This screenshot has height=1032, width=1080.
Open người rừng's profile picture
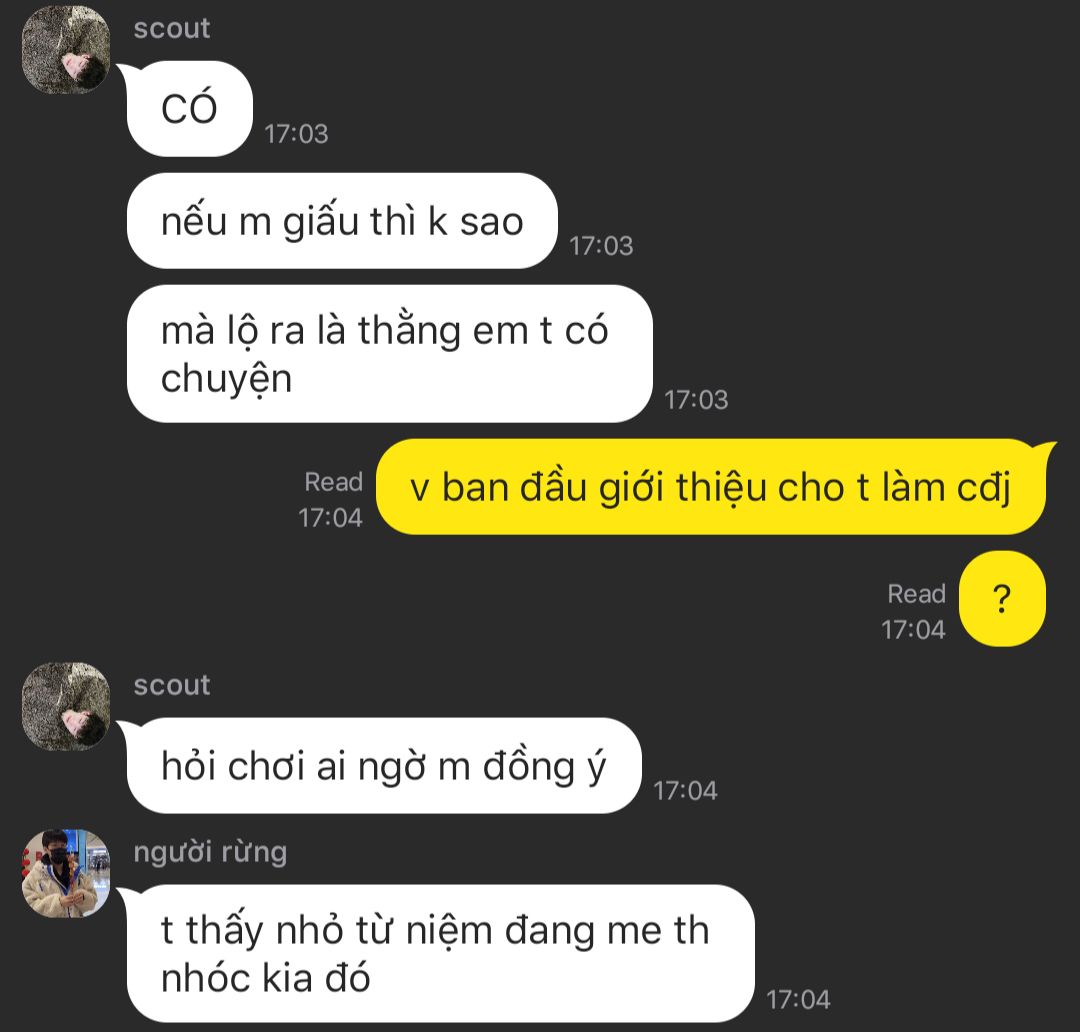coord(66,874)
